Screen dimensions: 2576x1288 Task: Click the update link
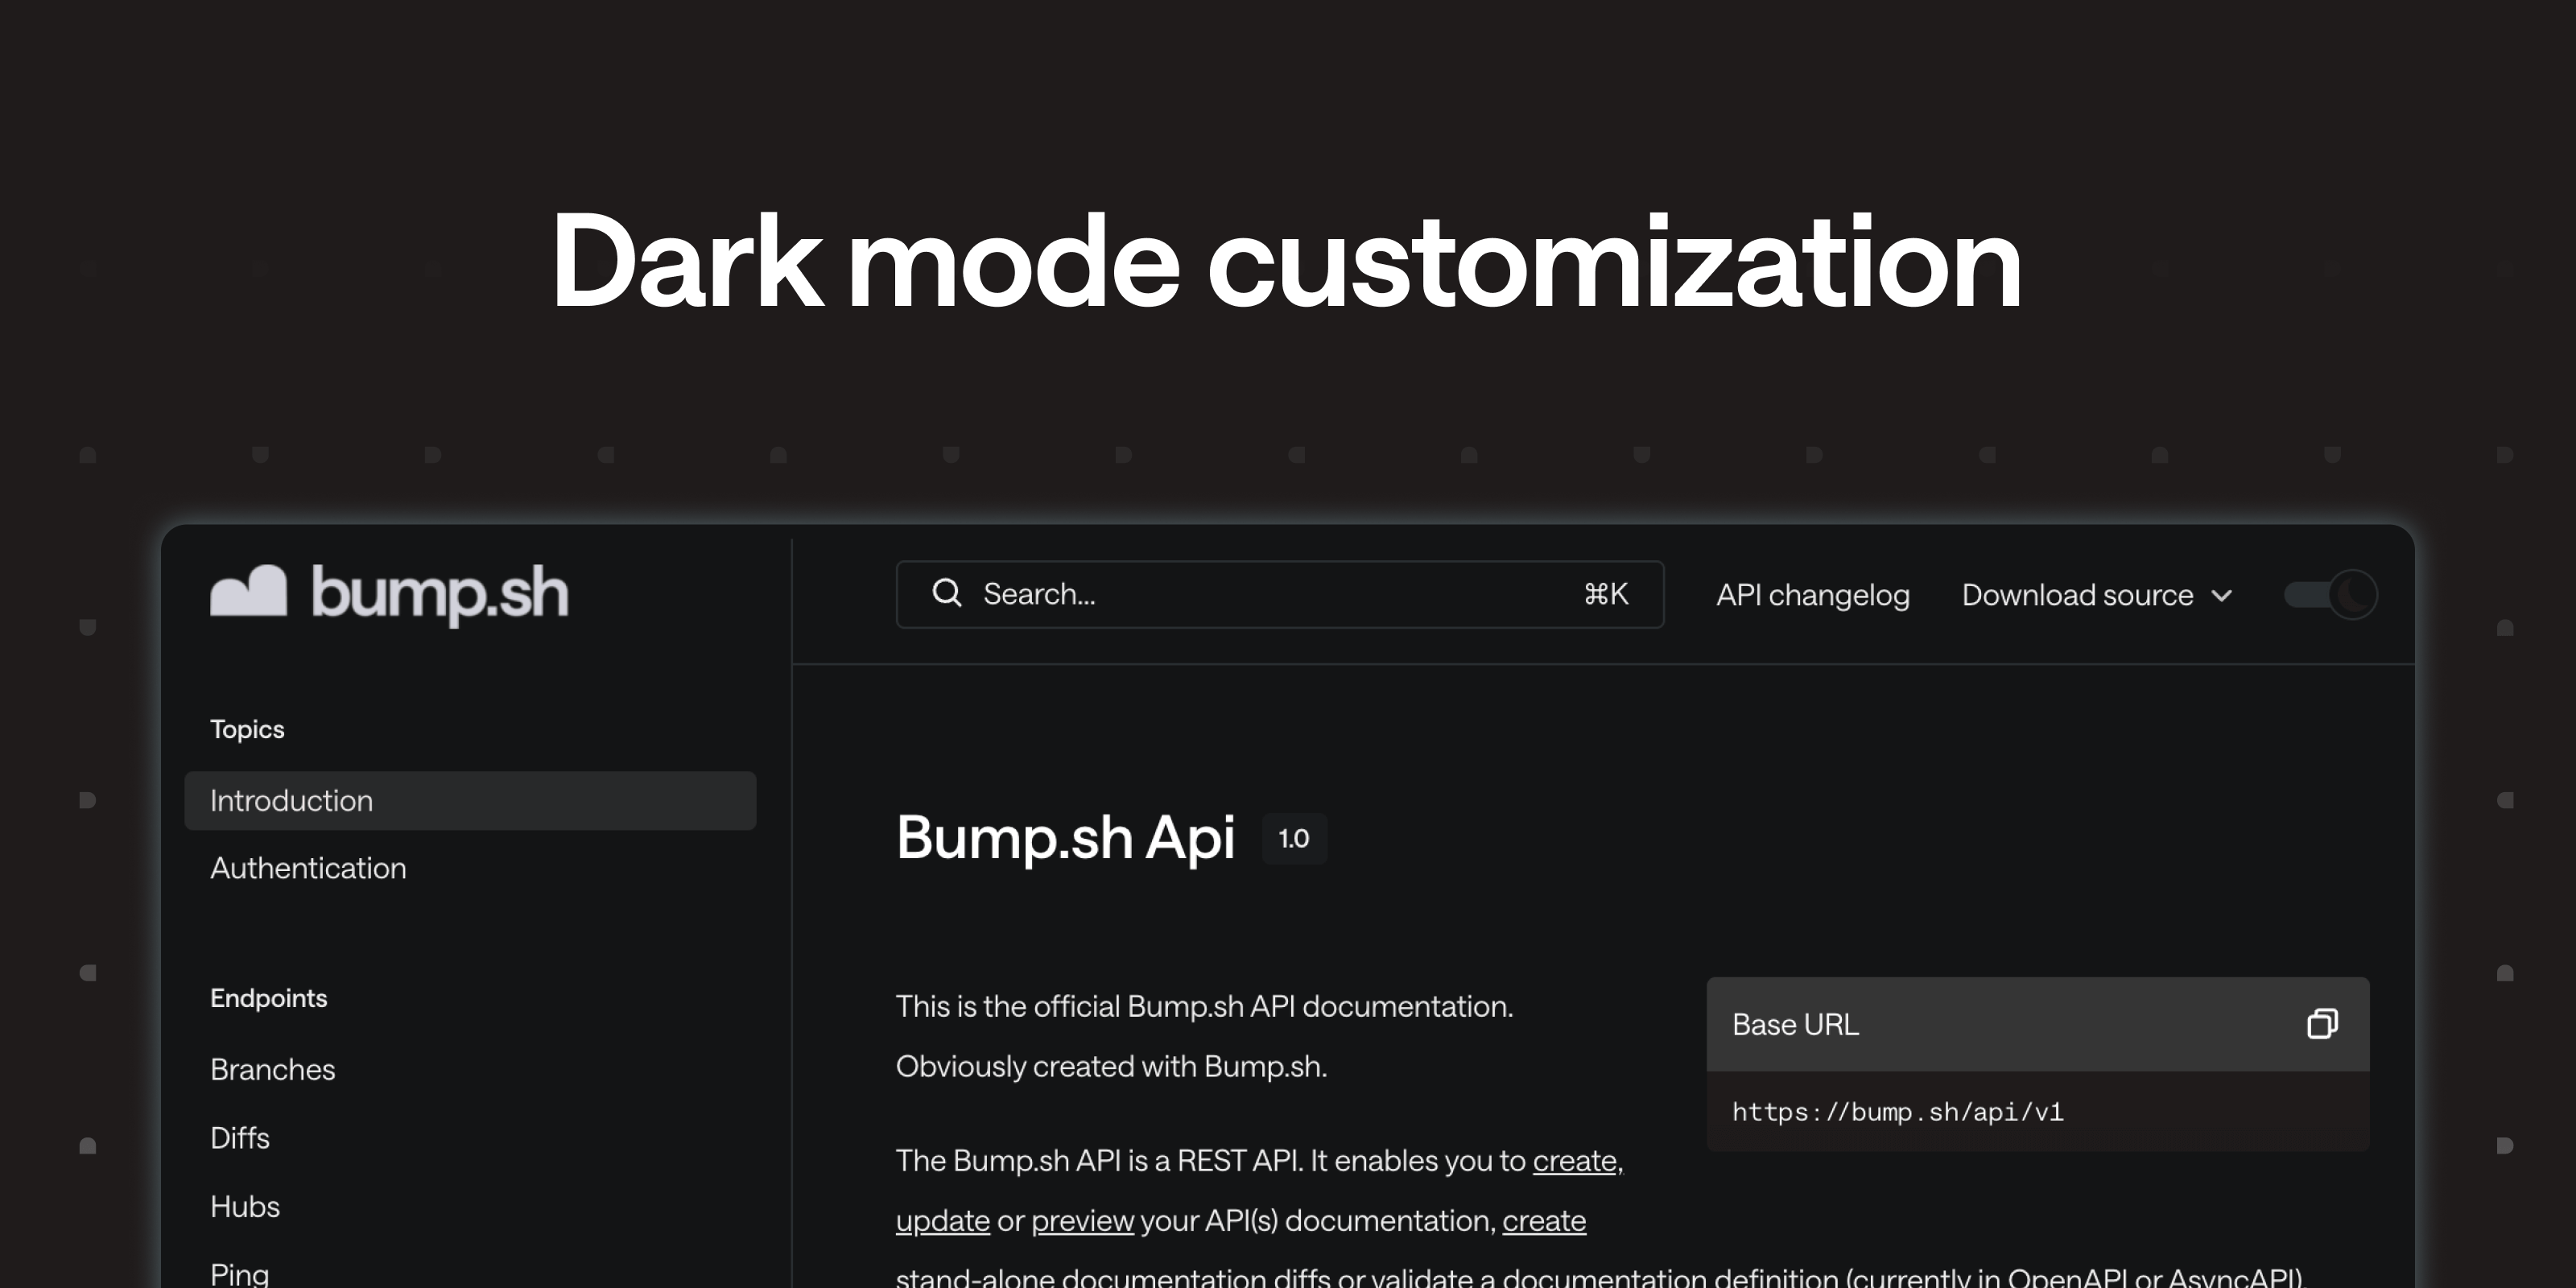tap(942, 1220)
